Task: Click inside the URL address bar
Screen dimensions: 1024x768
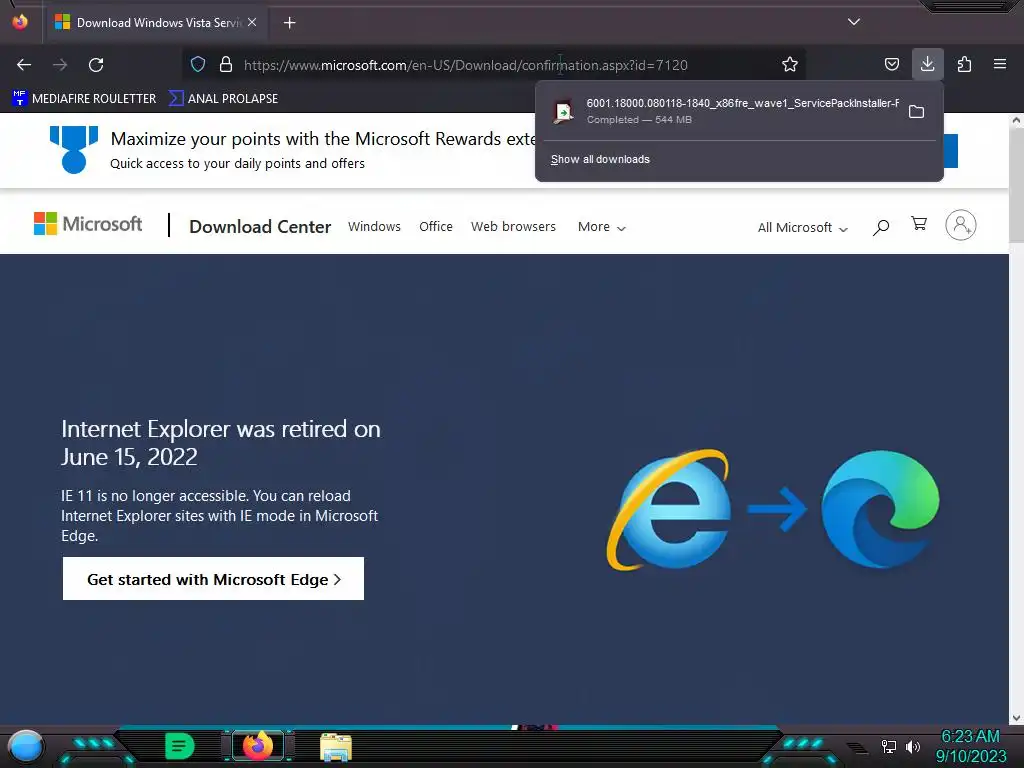Action: pos(465,65)
